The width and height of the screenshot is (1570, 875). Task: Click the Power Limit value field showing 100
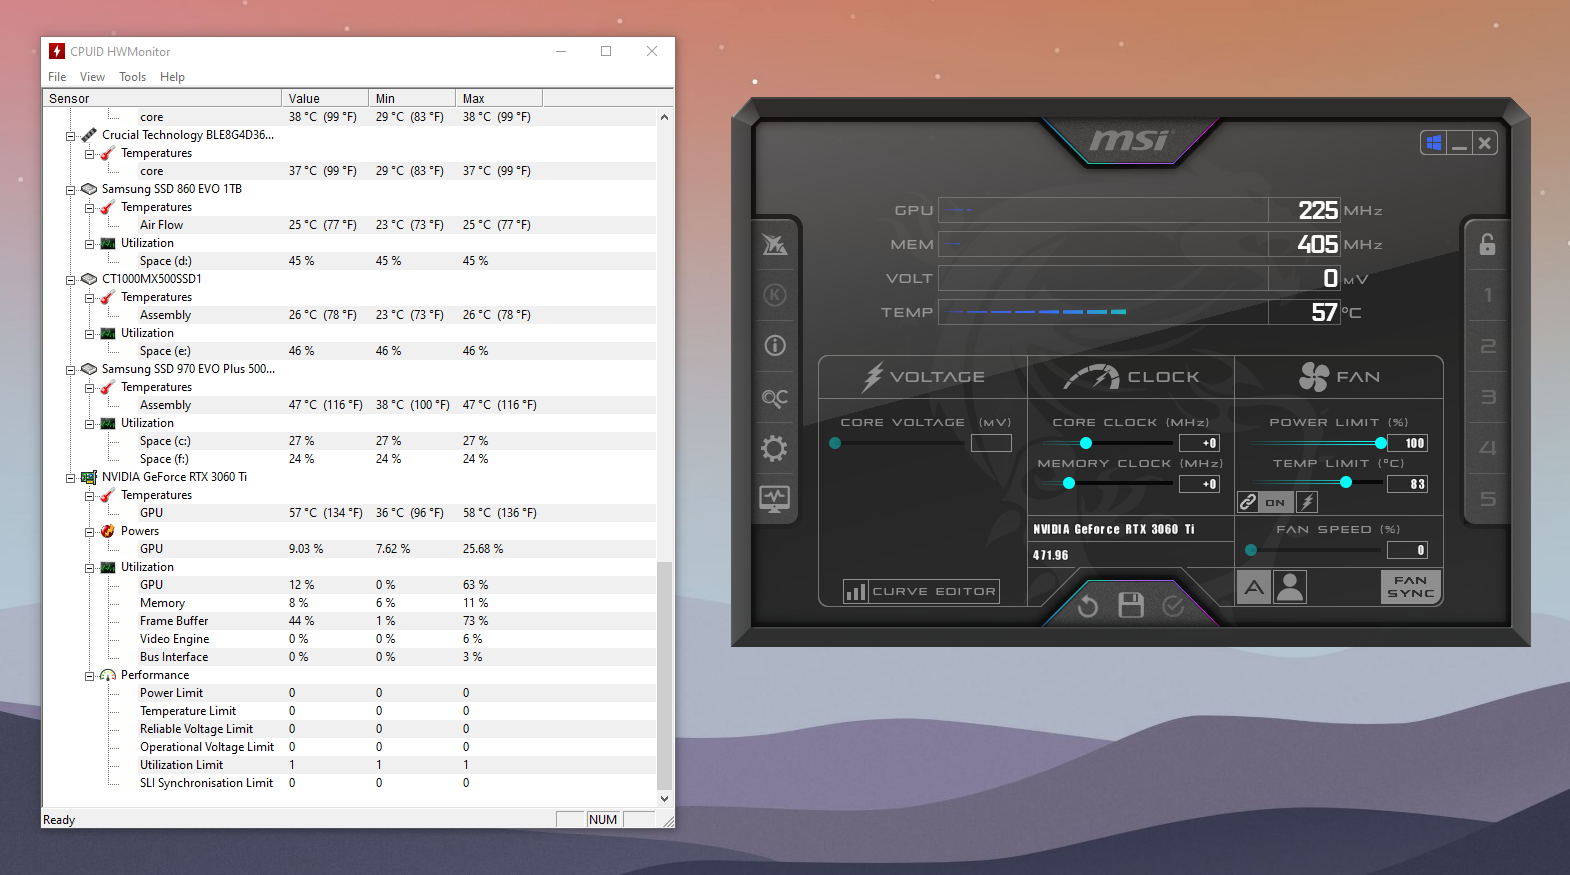pyautogui.click(x=1407, y=443)
